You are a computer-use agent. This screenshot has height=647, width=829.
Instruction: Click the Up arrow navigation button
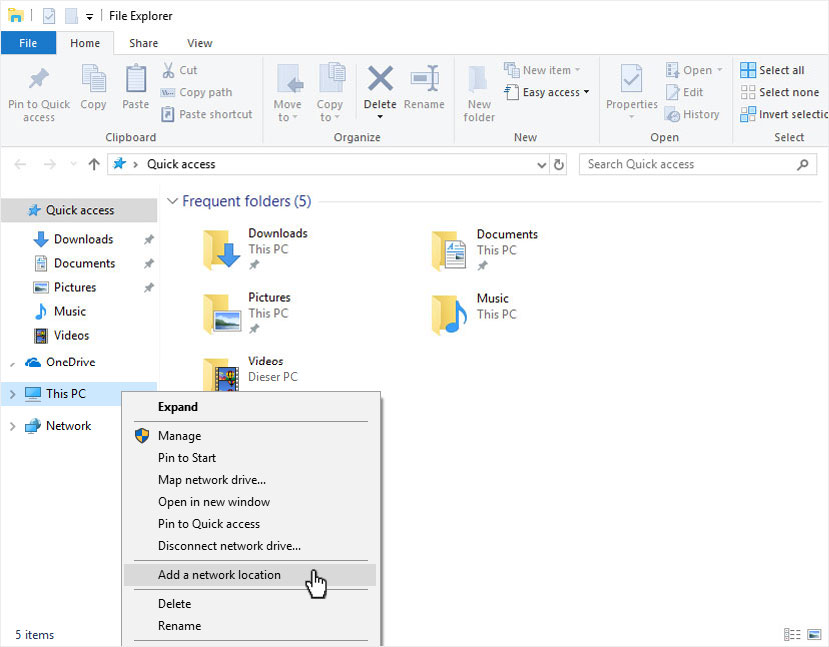coord(94,164)
